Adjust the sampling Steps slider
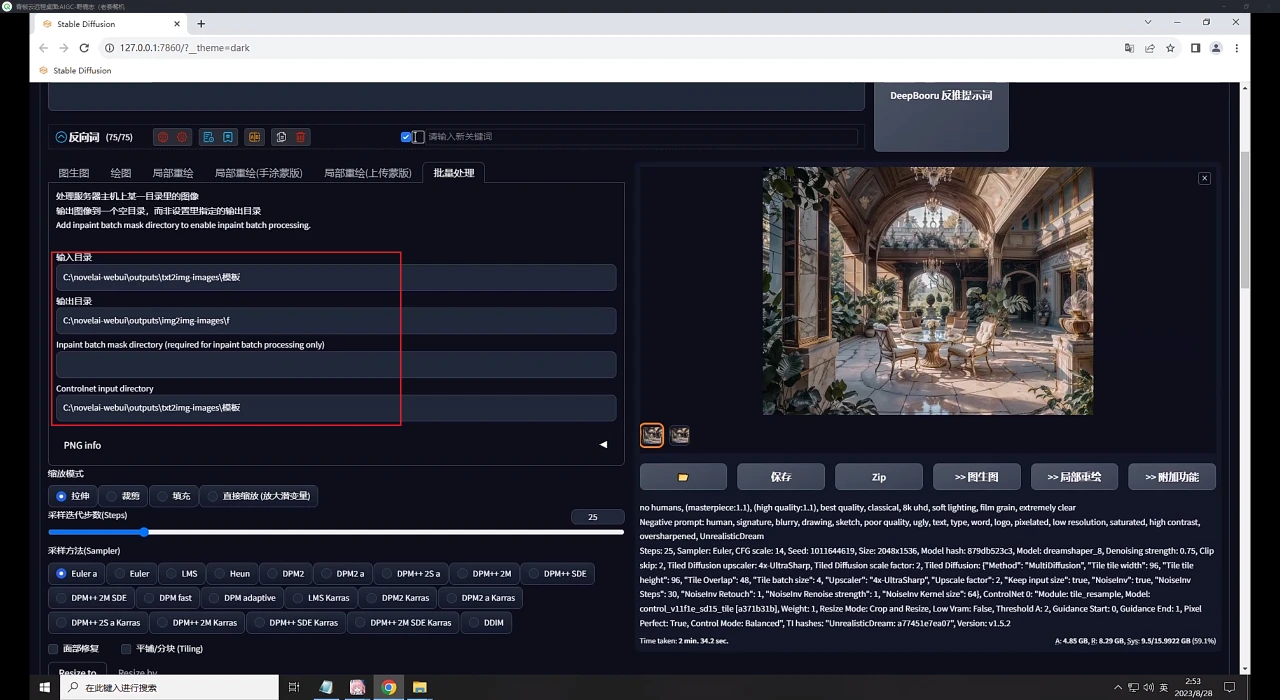The image size is (1280, 700). tap(336, 532)
